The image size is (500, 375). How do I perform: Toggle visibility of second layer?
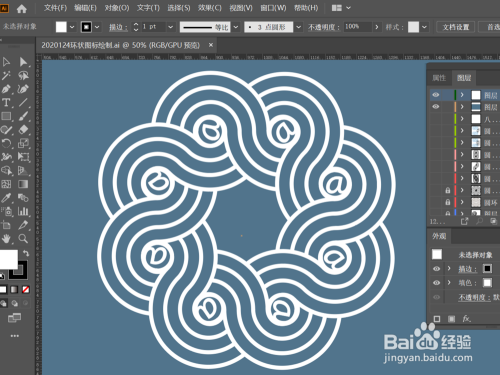pos(436,107)
